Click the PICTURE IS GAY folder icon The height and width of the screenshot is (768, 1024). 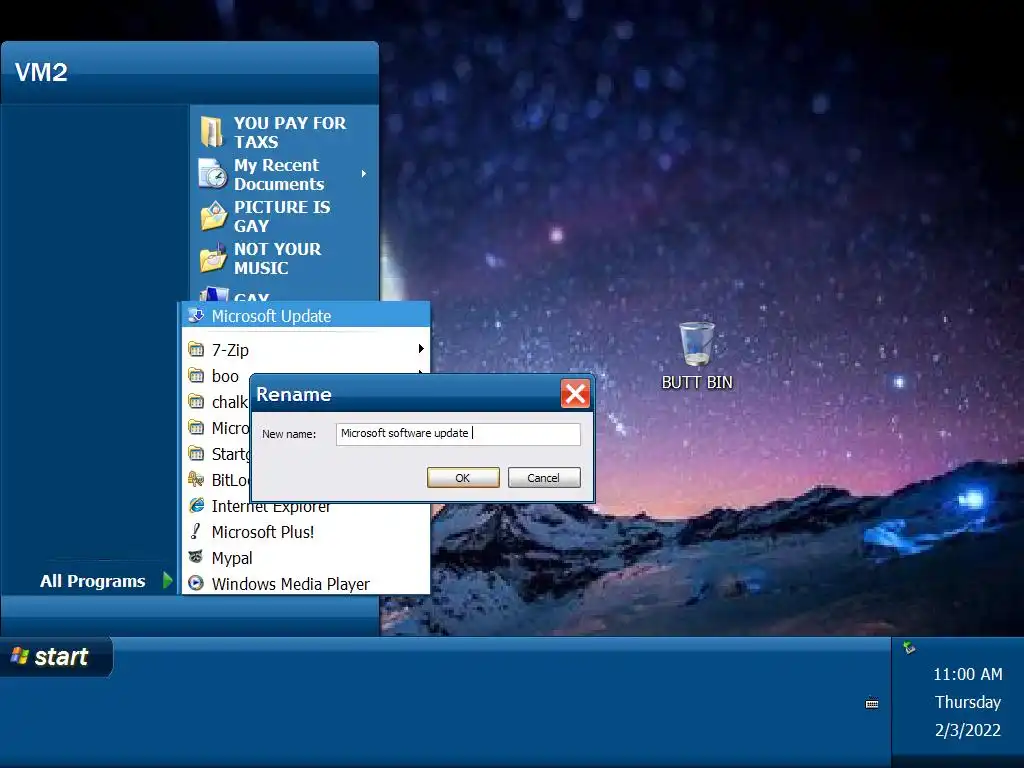coord(213,216)
